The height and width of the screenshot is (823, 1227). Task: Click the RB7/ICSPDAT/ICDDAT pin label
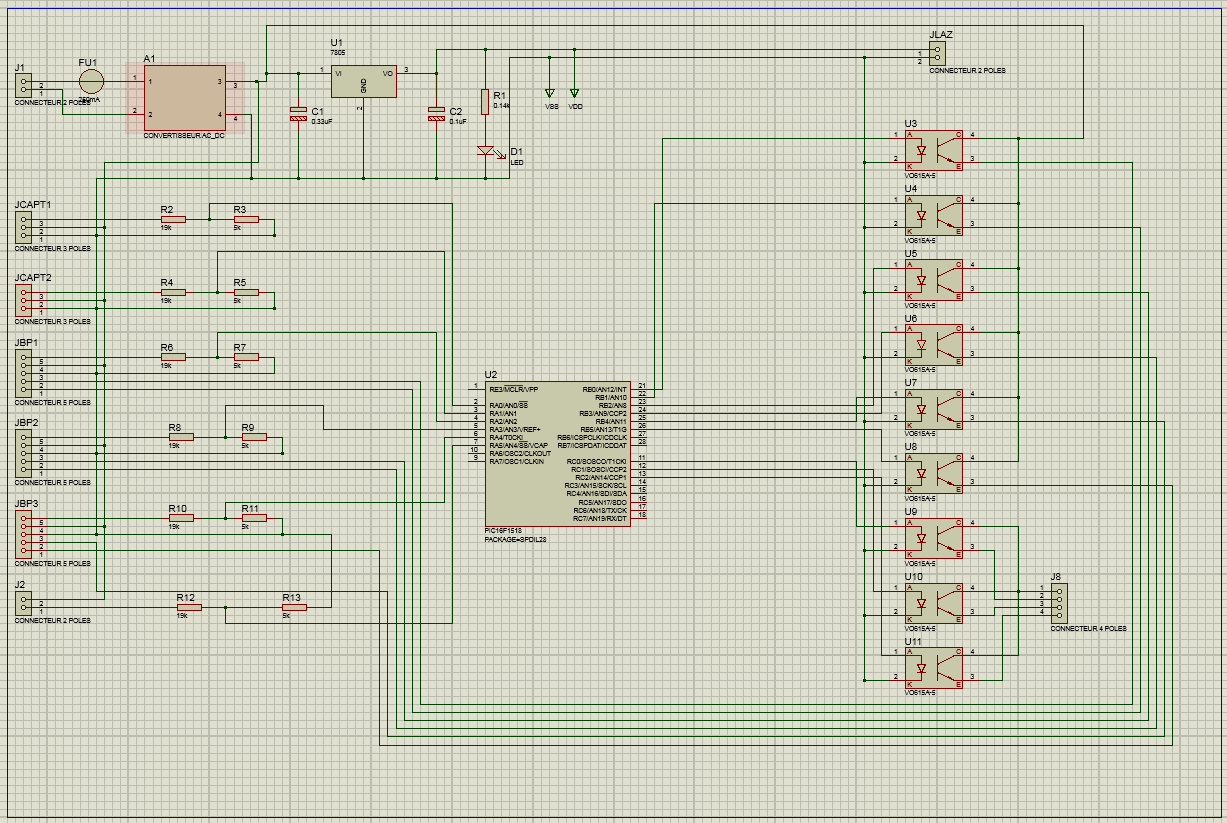[592, 445]
